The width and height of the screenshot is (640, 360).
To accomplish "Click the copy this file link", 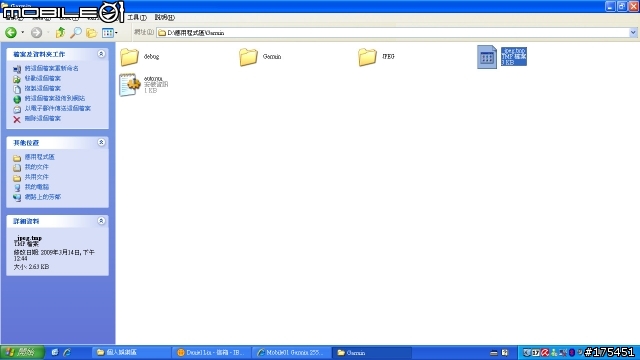I will tap(42, 88).
